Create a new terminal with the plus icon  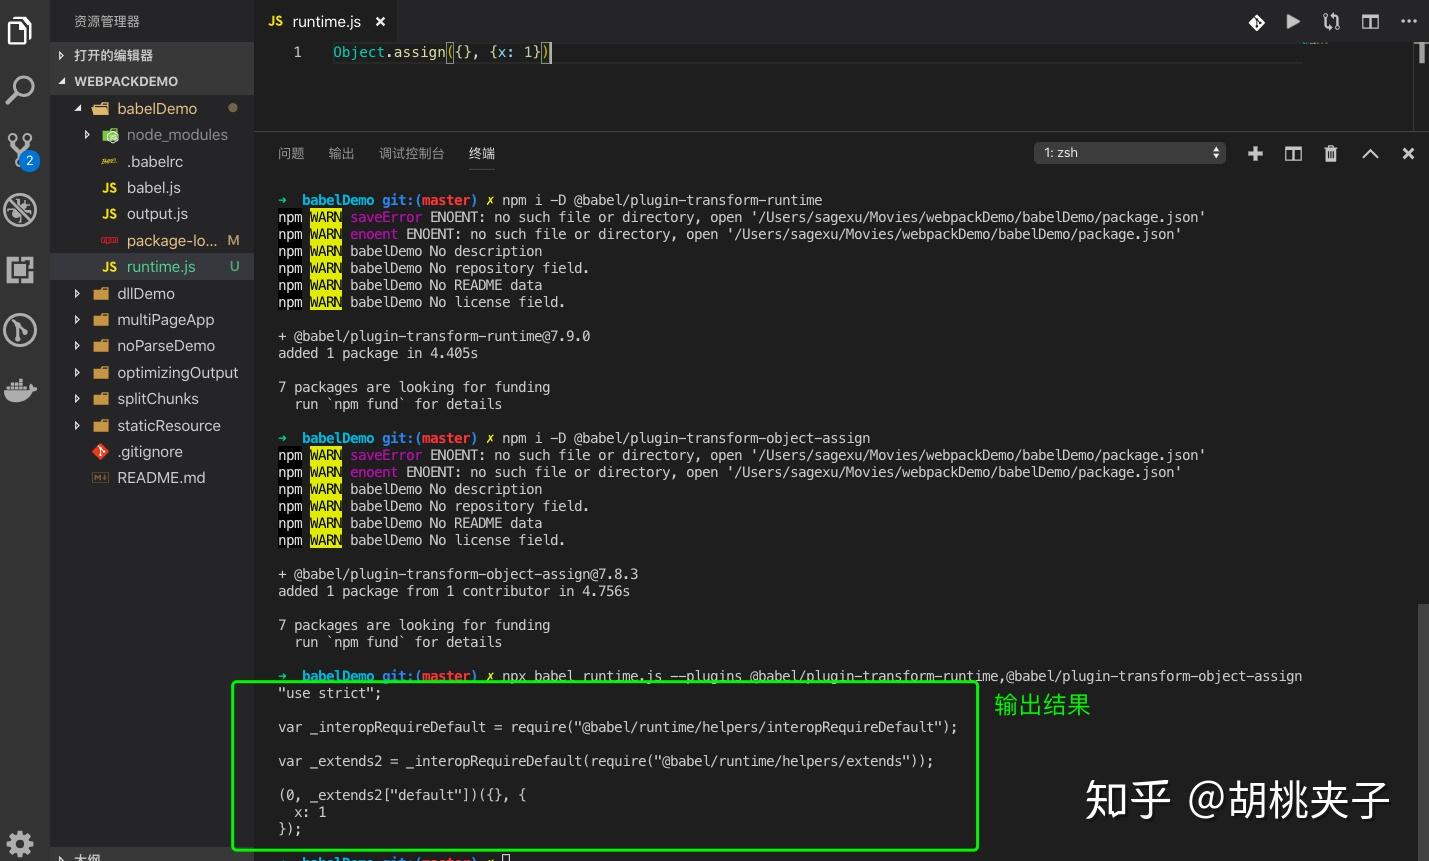pyautogui.click(x=1255, y=153)
